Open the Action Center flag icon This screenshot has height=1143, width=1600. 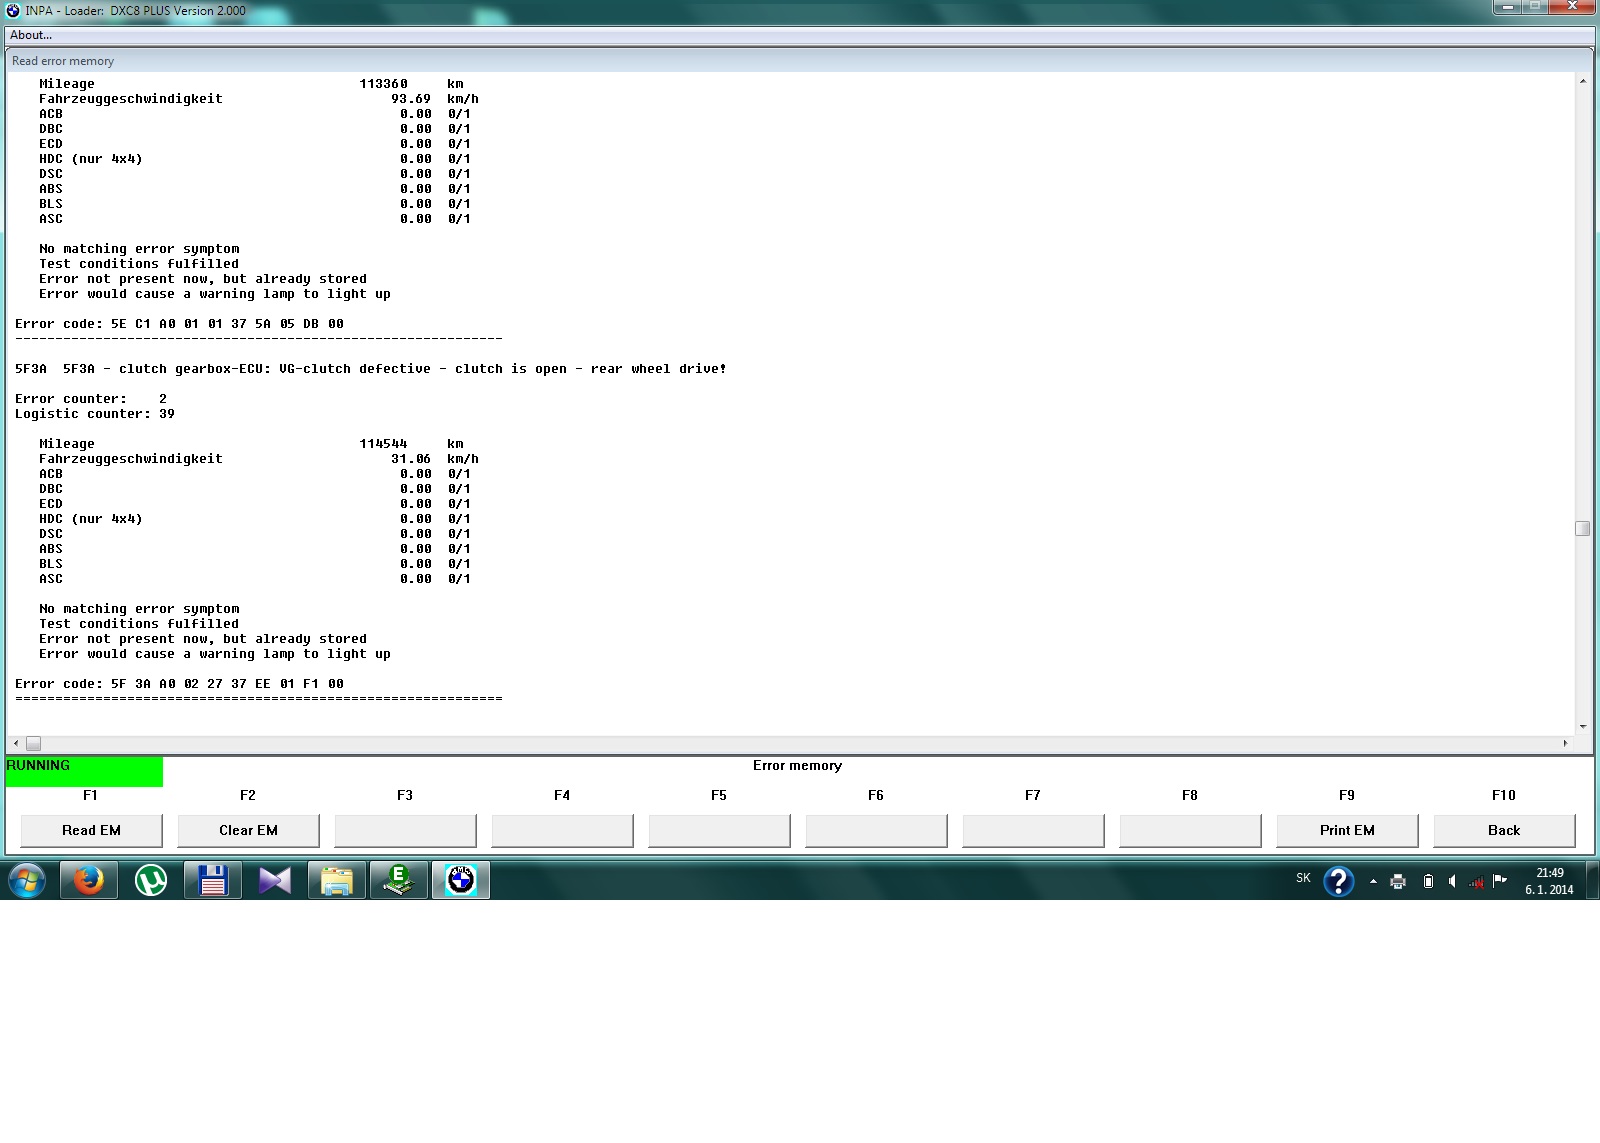click(x=1499, y=881)
